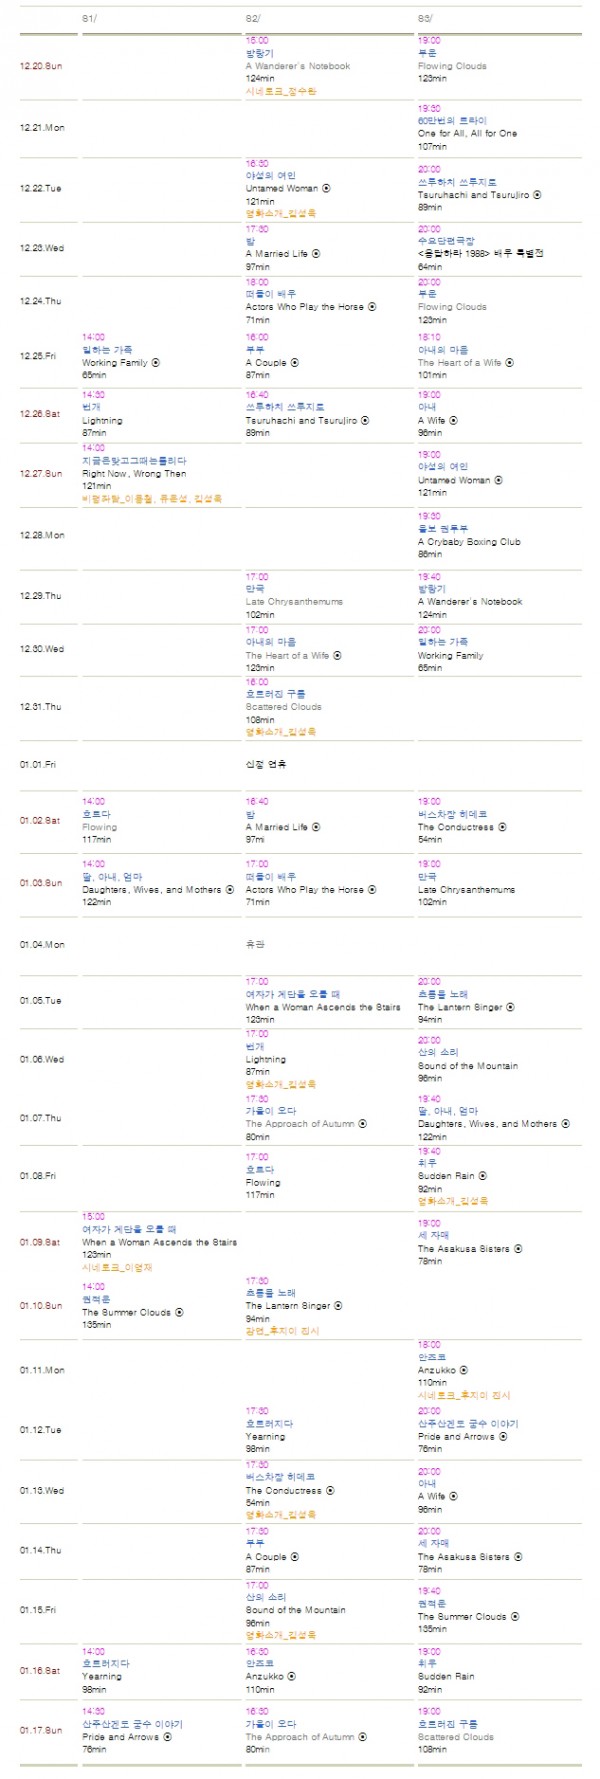This screenshot has height=1779, width=600.
Task: Click circle icon beside The Heart of a Wife, Dec 25
Action: point(510,363)
